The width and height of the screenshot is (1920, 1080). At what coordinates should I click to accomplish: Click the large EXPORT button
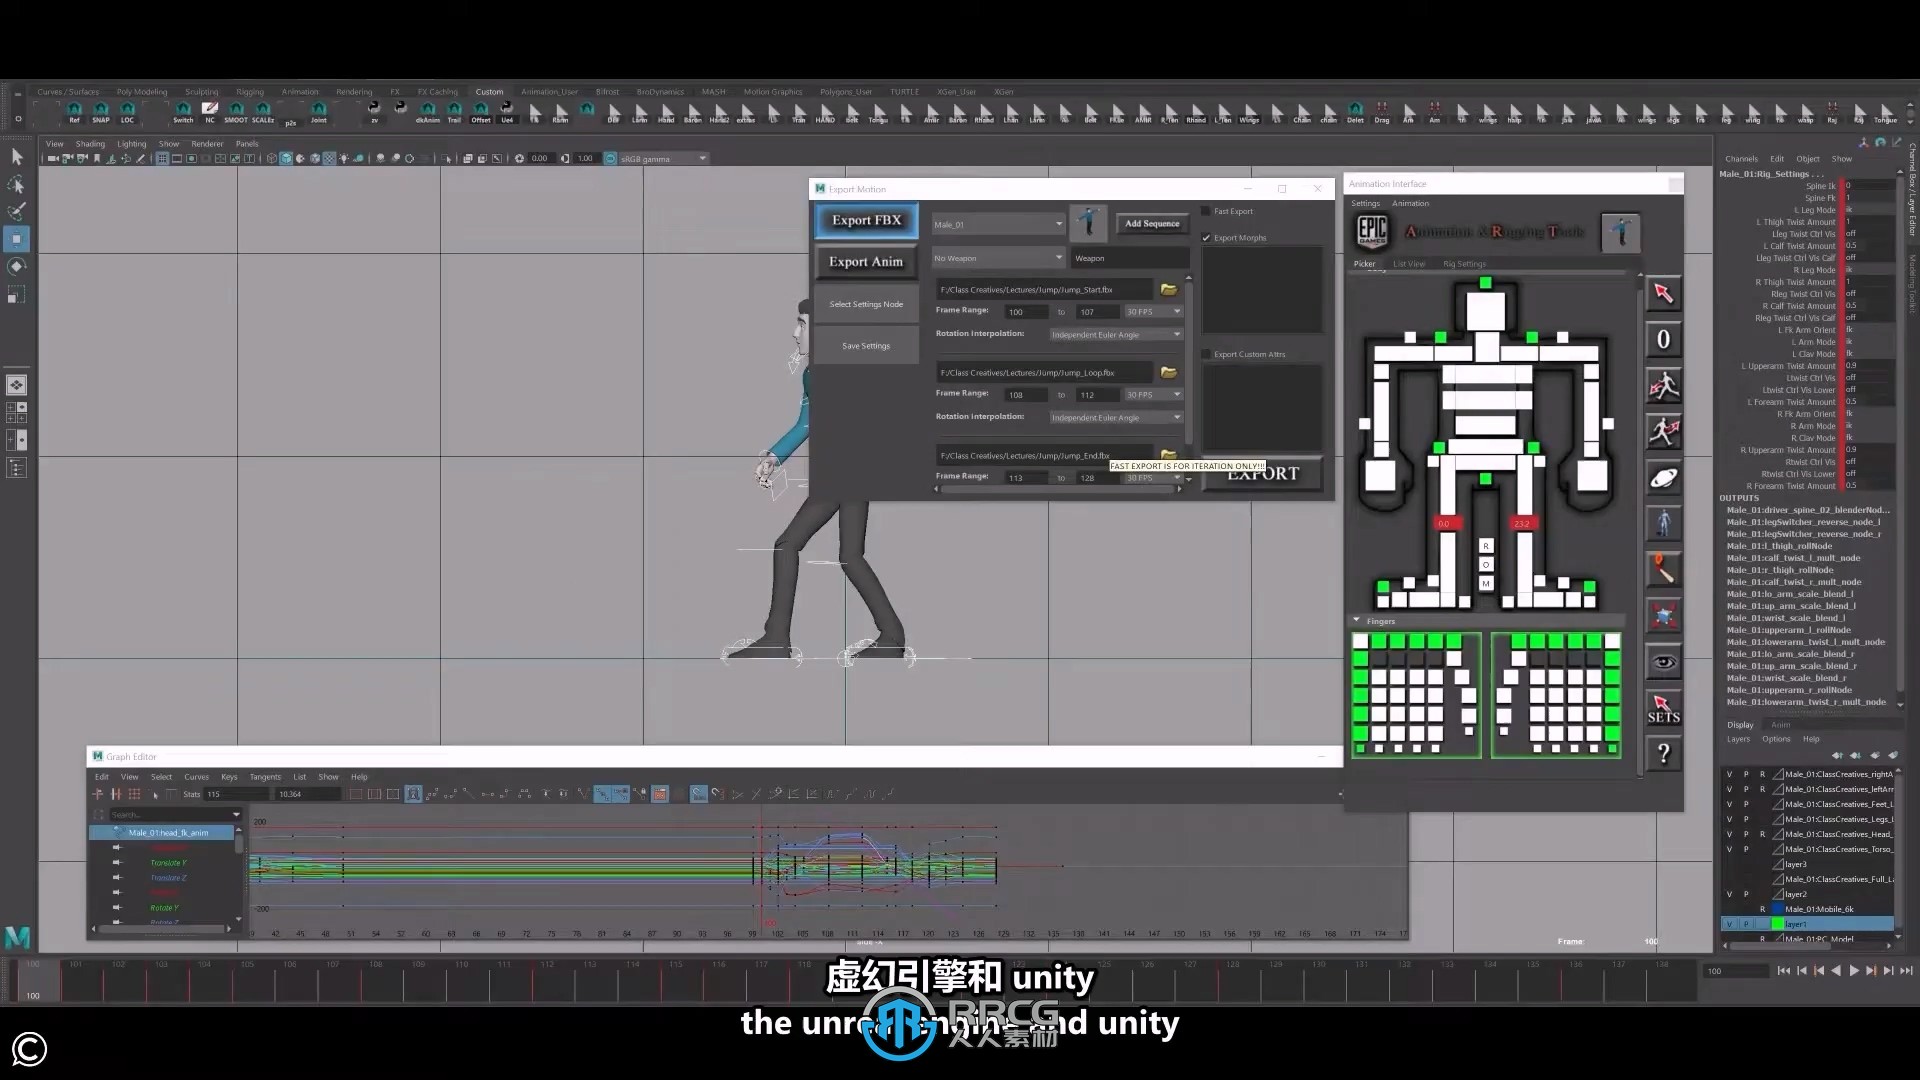(x=1263, y=475)
